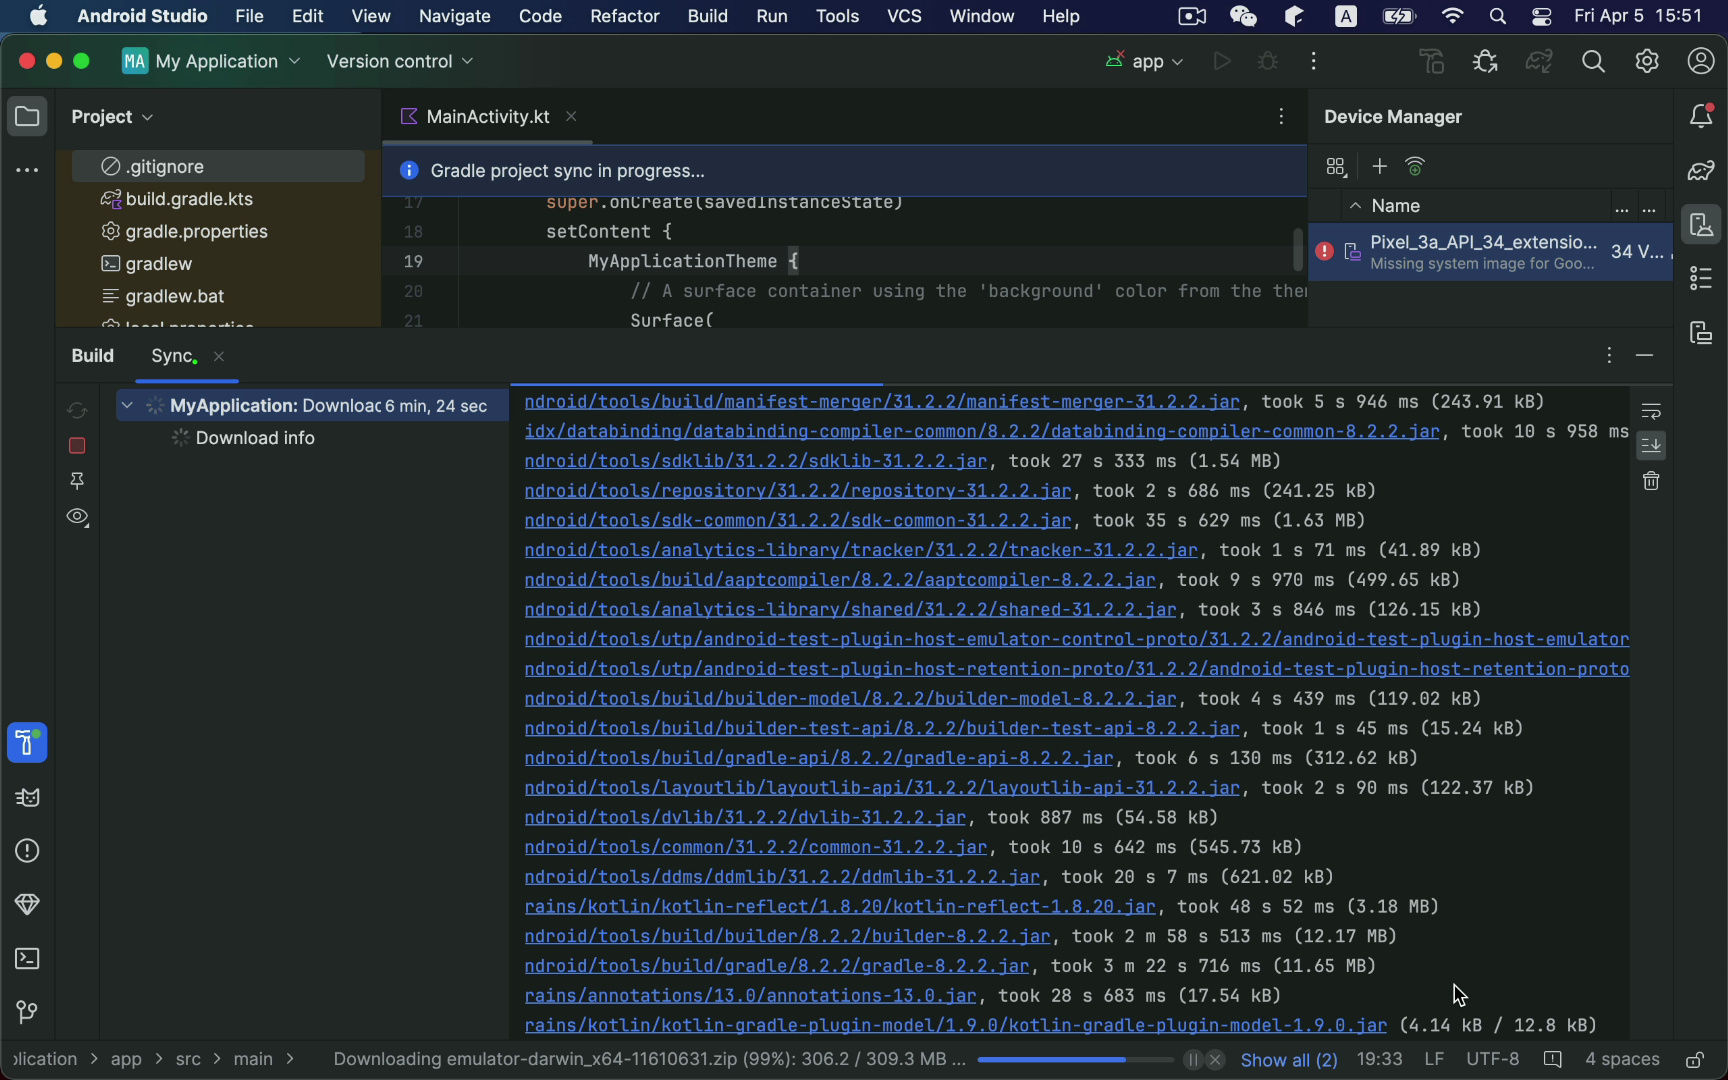Click the editor vertical scrollbar thumb
This screenshot has width=1728, height=1080.
(1297, 249)
